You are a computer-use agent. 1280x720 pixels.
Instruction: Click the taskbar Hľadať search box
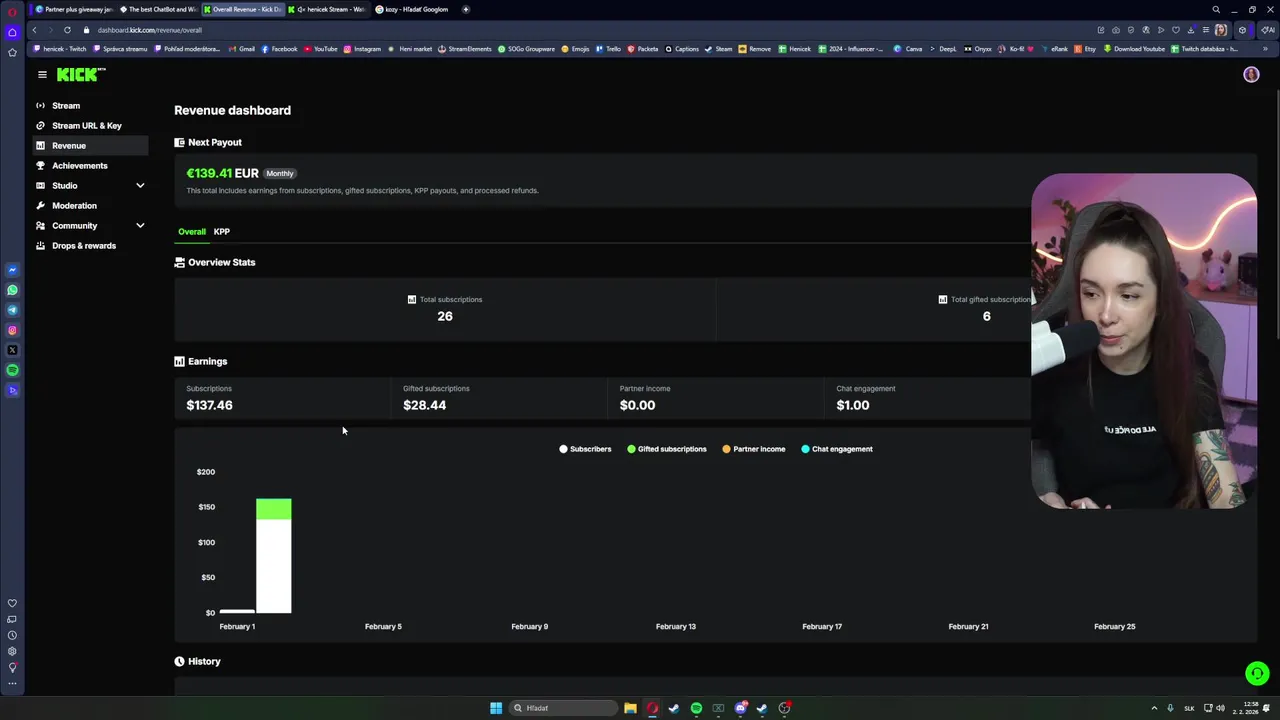tap(563, 708)
